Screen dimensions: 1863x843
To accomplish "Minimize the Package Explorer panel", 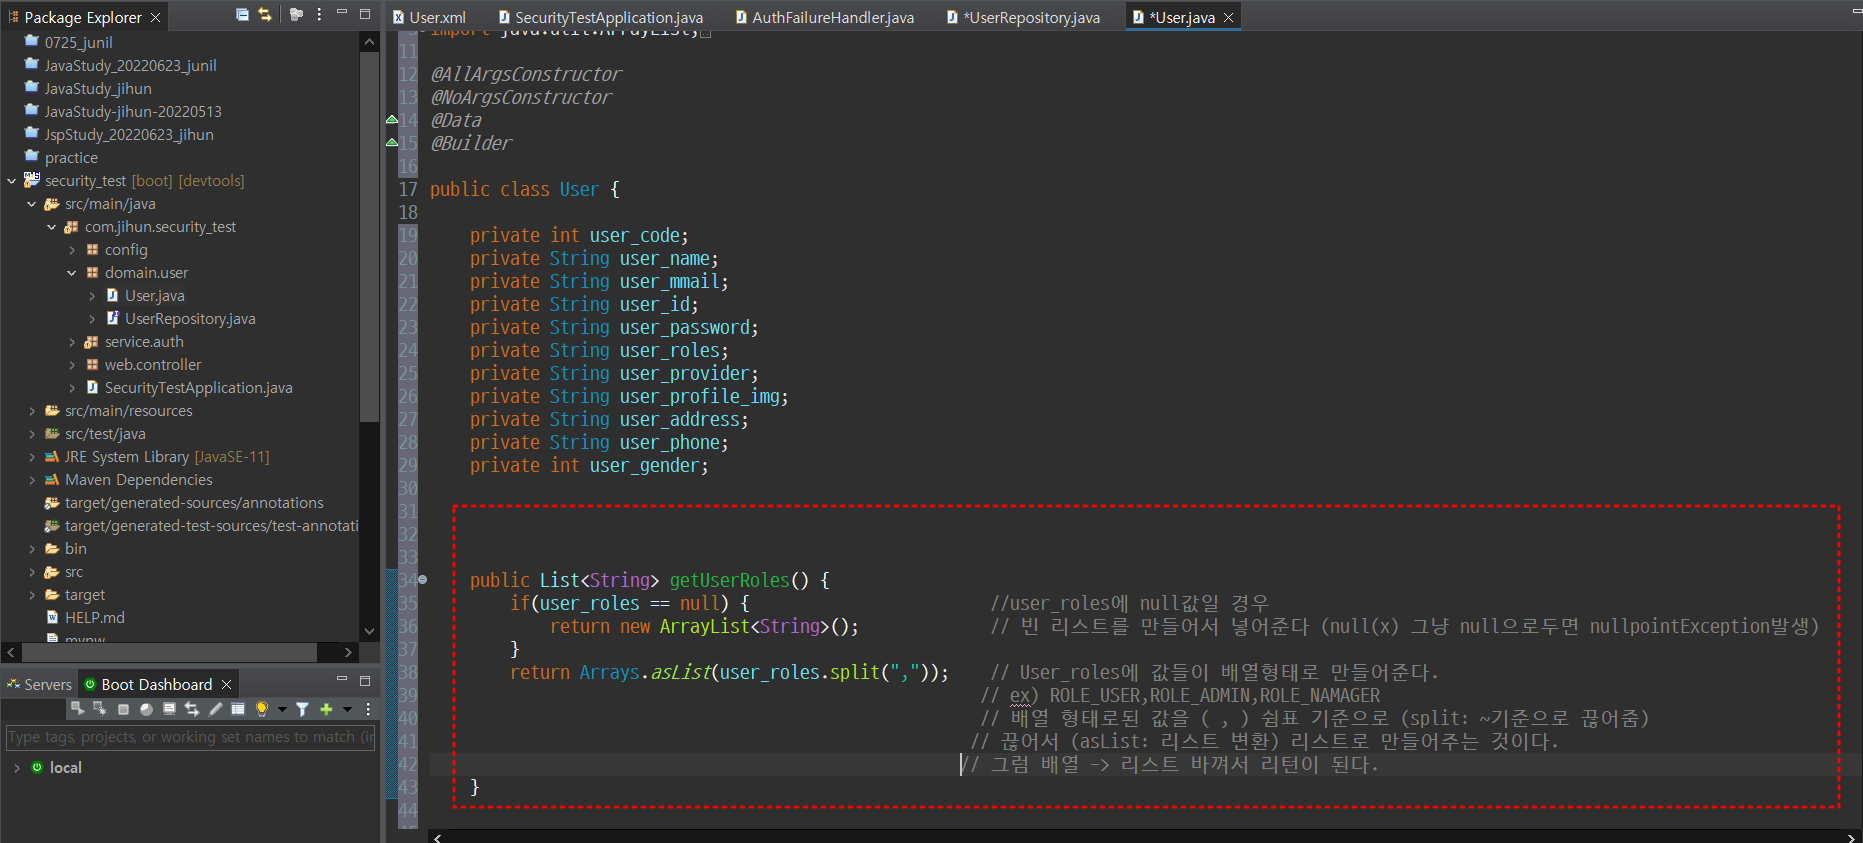I will (x=342, y=13).
